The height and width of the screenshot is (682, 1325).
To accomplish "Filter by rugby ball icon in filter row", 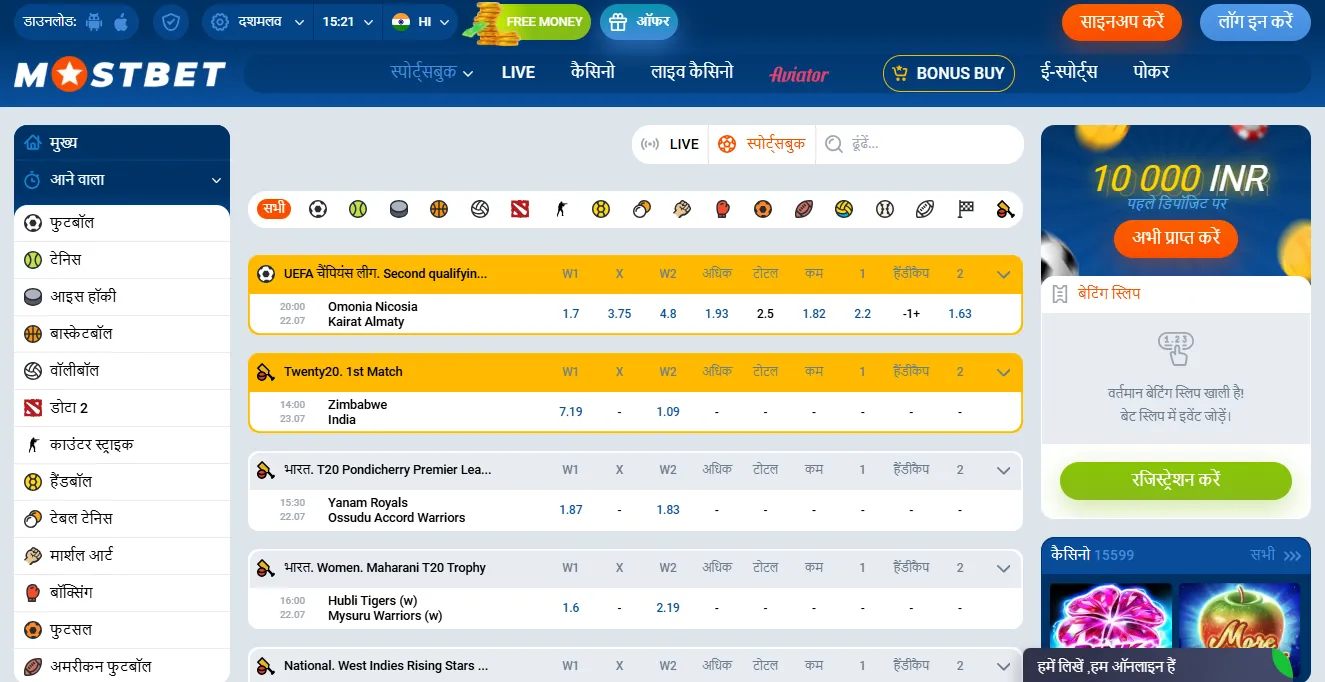I will 925,209.
